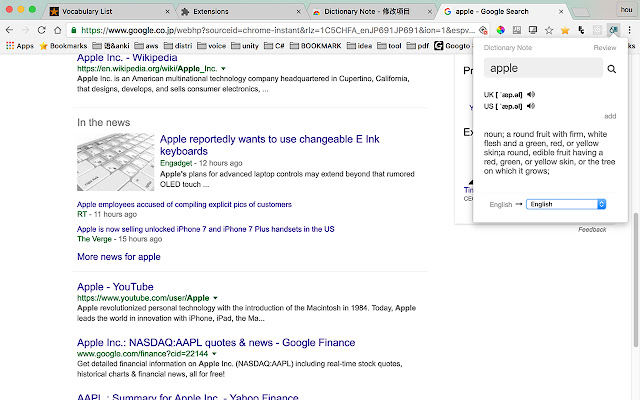Click the outlined star extension icon
Screen dimensions: 640x400
pos(549,30)
